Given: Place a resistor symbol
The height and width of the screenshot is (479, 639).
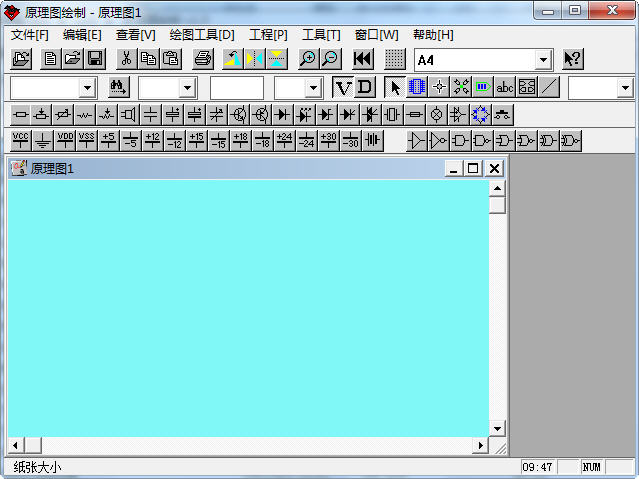Looking at the screenshot, I should 20,115.
